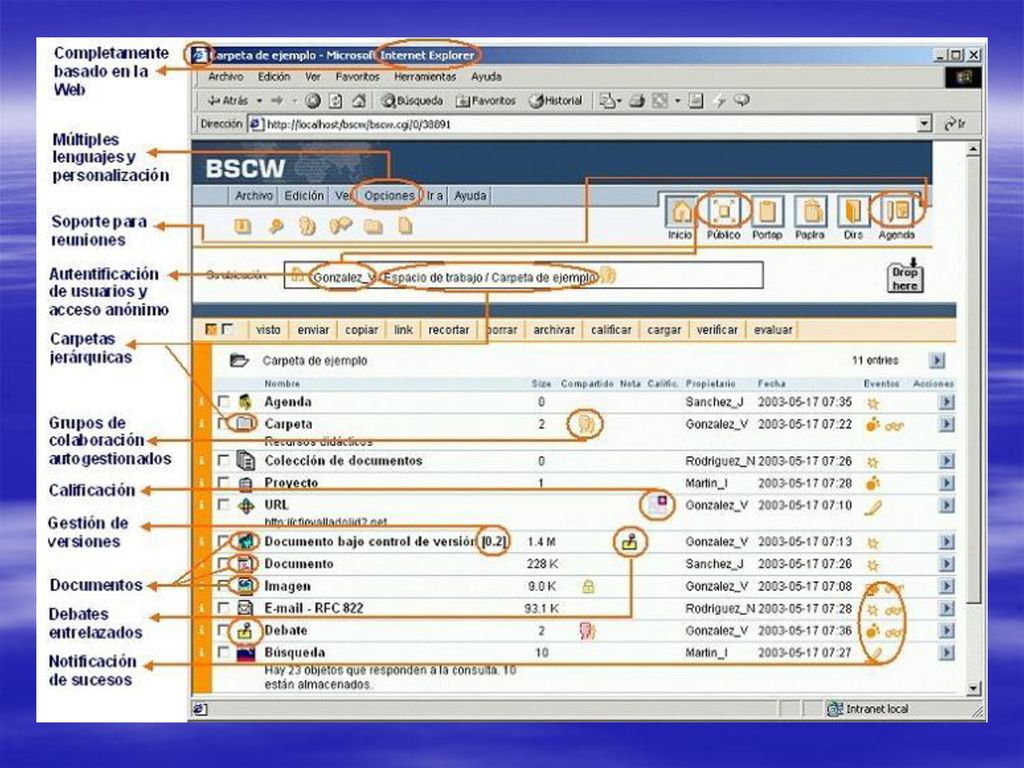Image resolution: width=1024 pixels, height=768 pixels.
Task: Open the Internet Explorer Favoritos menu
Action: pyautogui.click(x=357, y=76)
